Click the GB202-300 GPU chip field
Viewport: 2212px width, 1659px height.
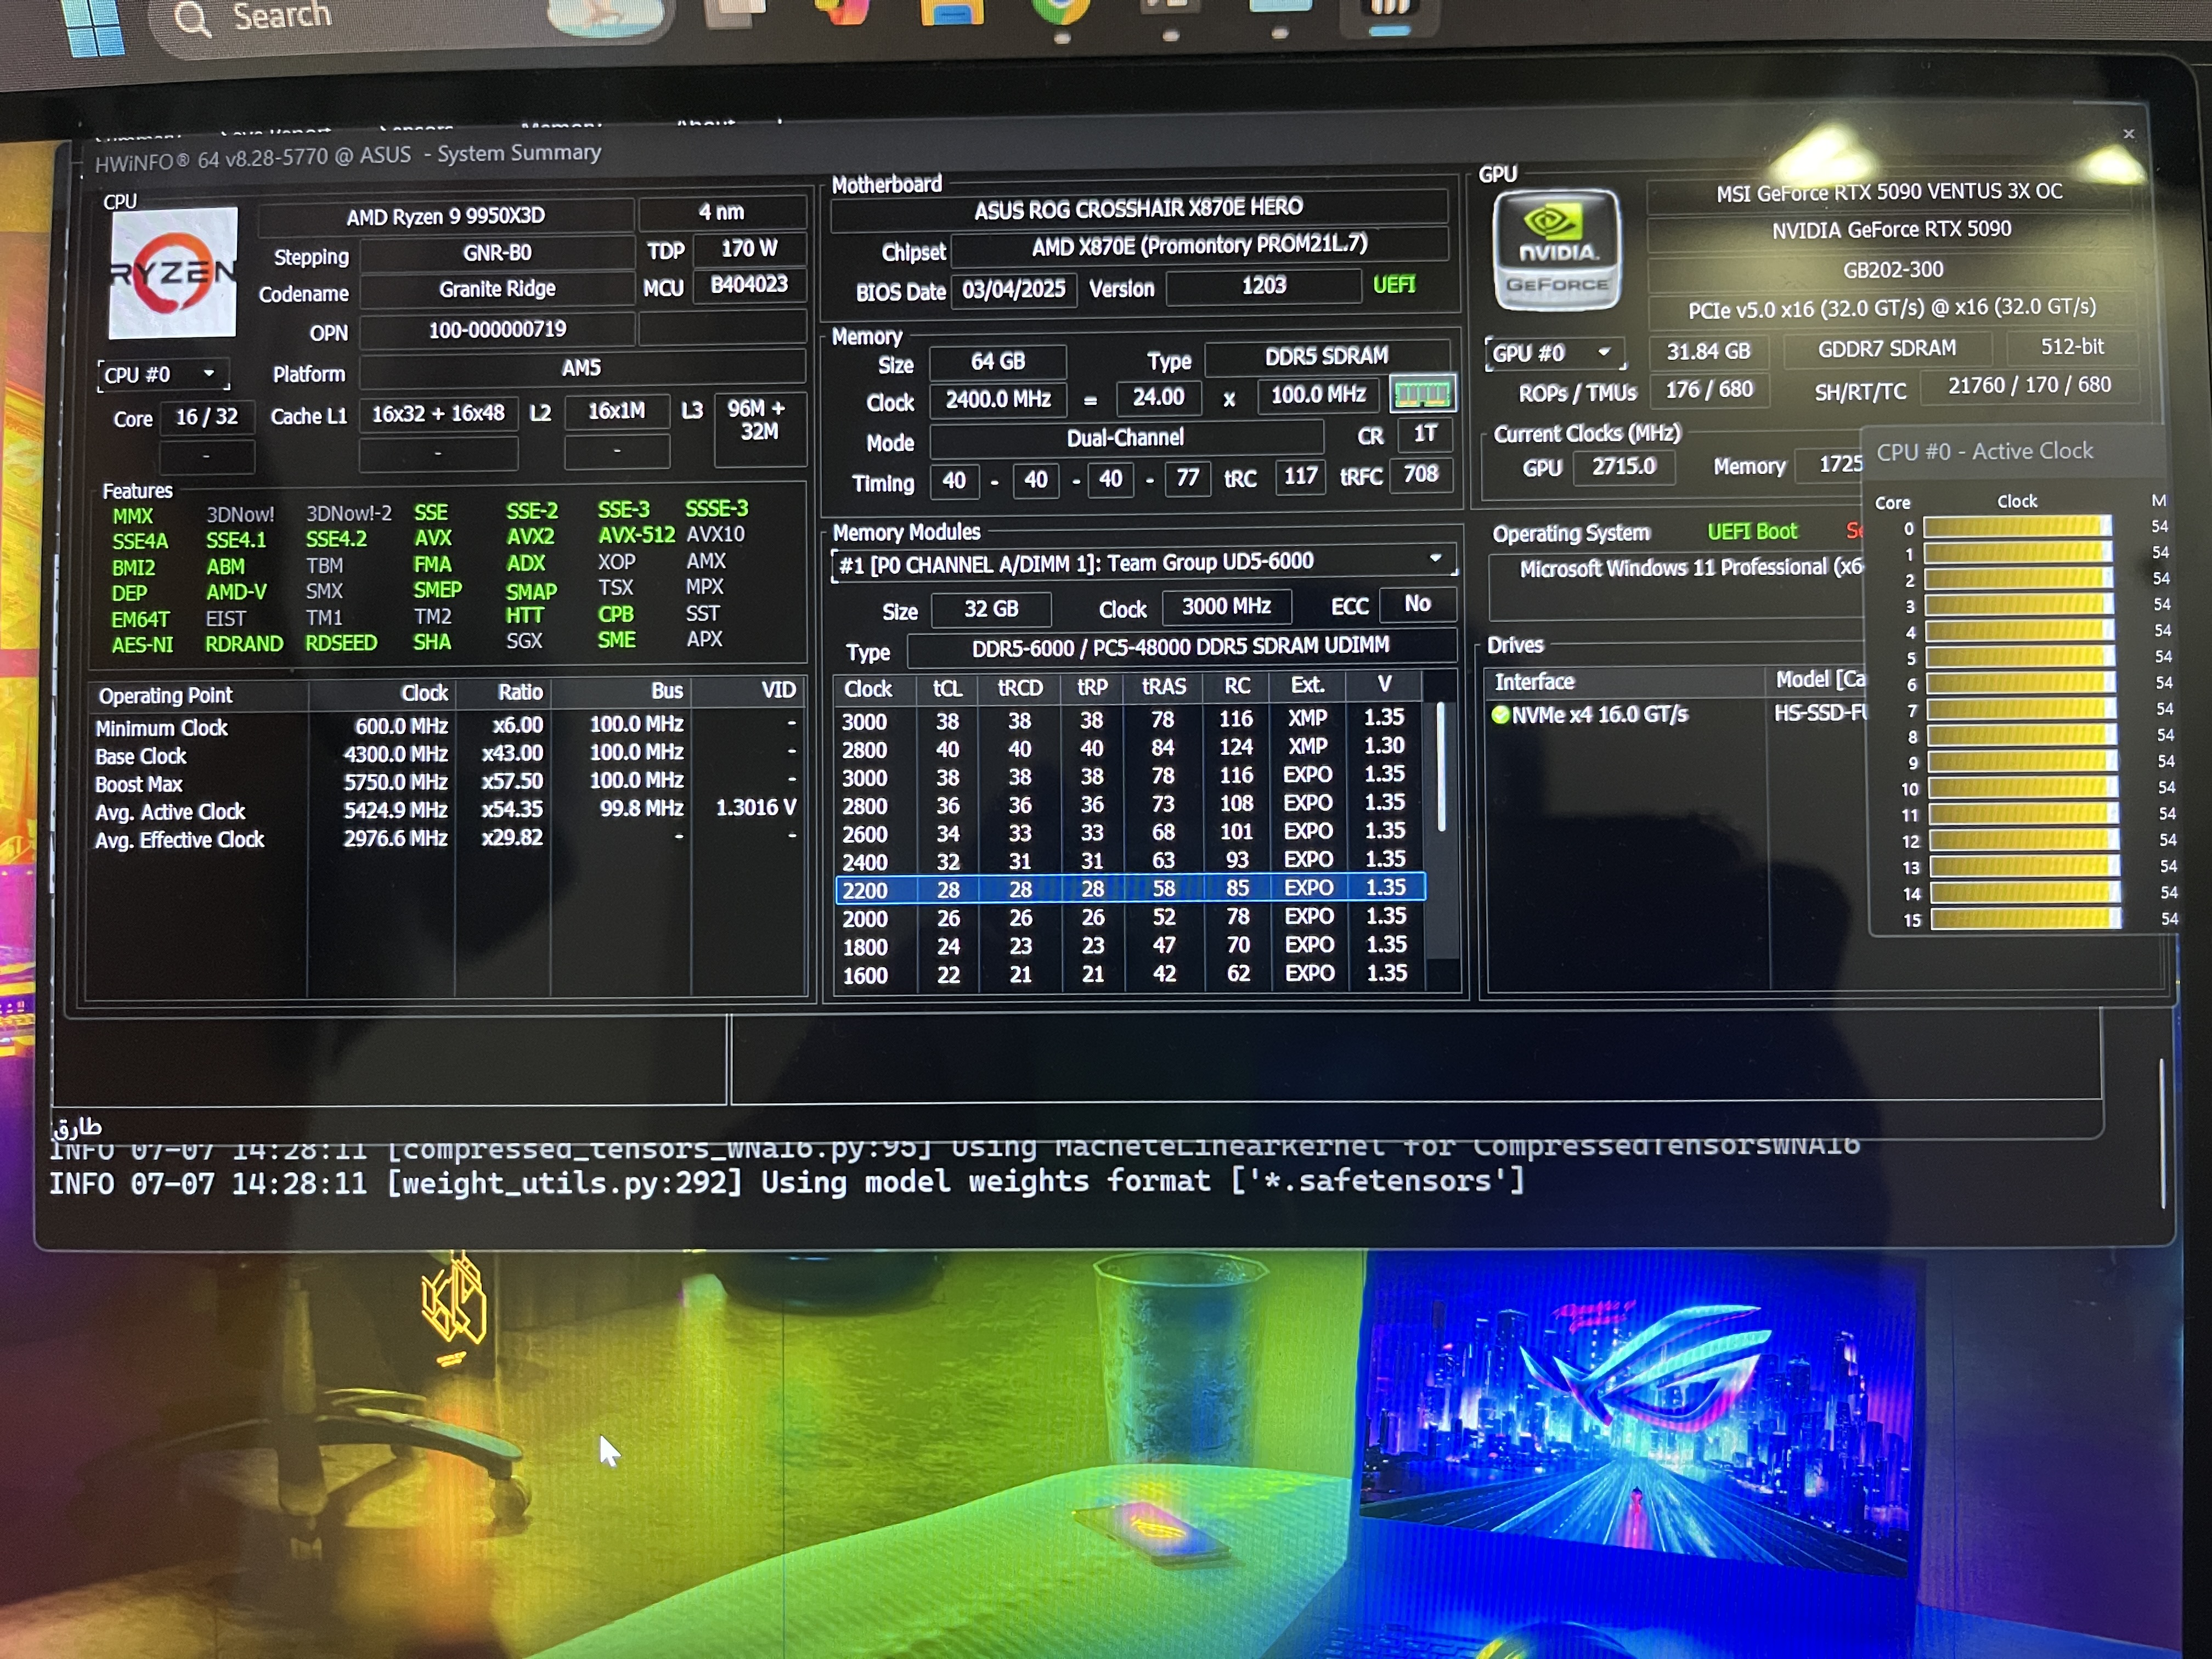[1892, 270]
